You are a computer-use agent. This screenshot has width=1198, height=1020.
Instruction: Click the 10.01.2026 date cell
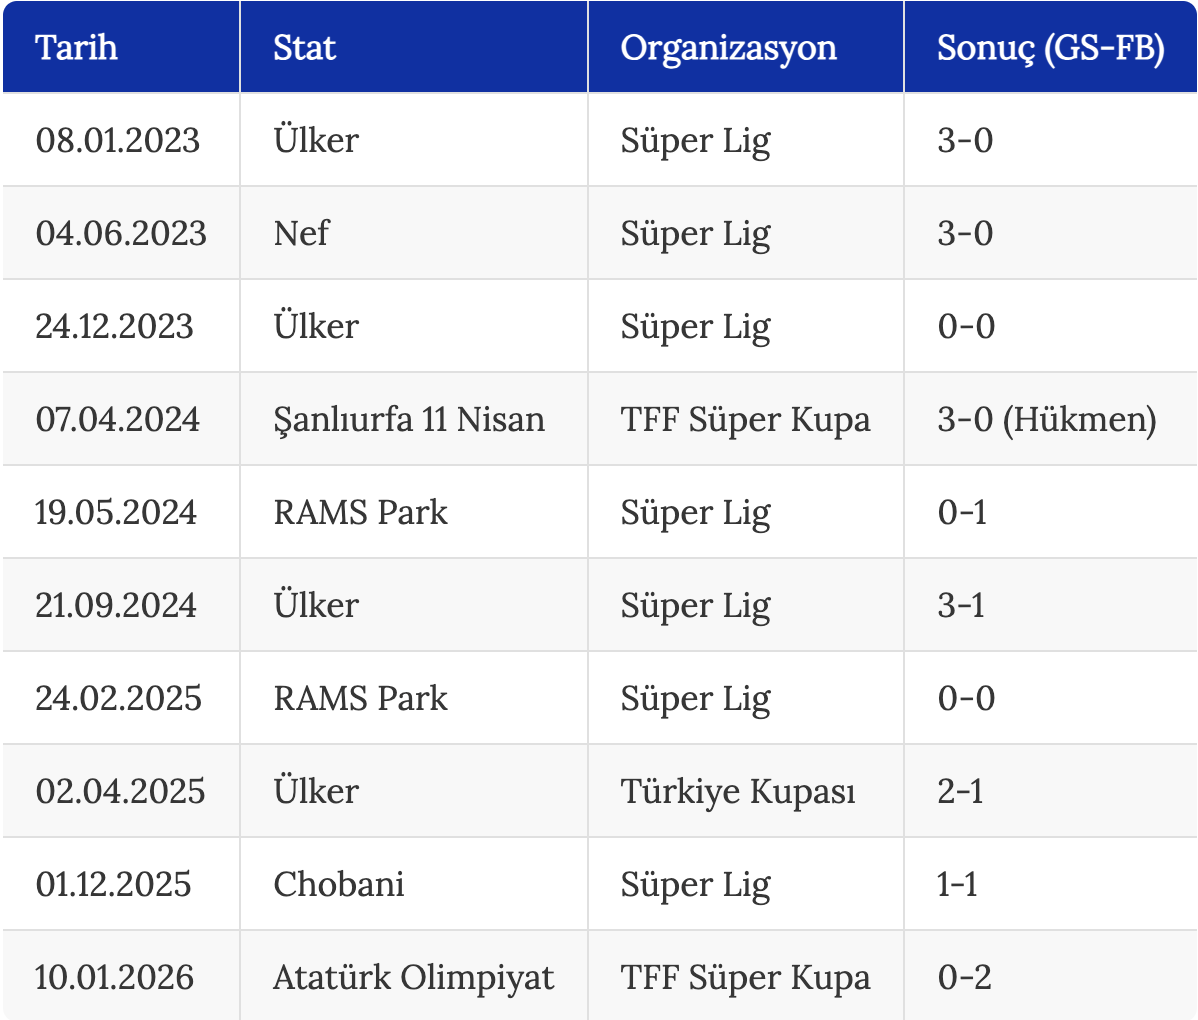[x=115, y=977]
